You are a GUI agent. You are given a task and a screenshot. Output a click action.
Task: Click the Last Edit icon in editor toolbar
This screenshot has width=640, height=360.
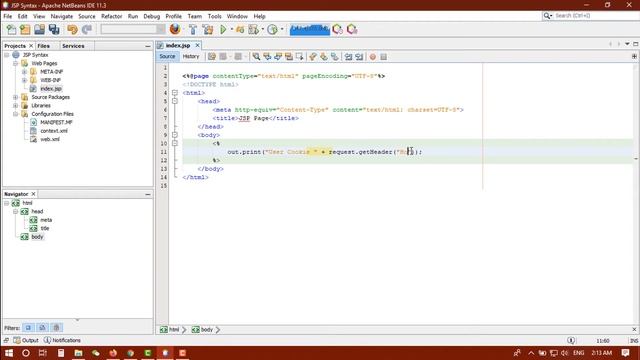click(212, 57)
